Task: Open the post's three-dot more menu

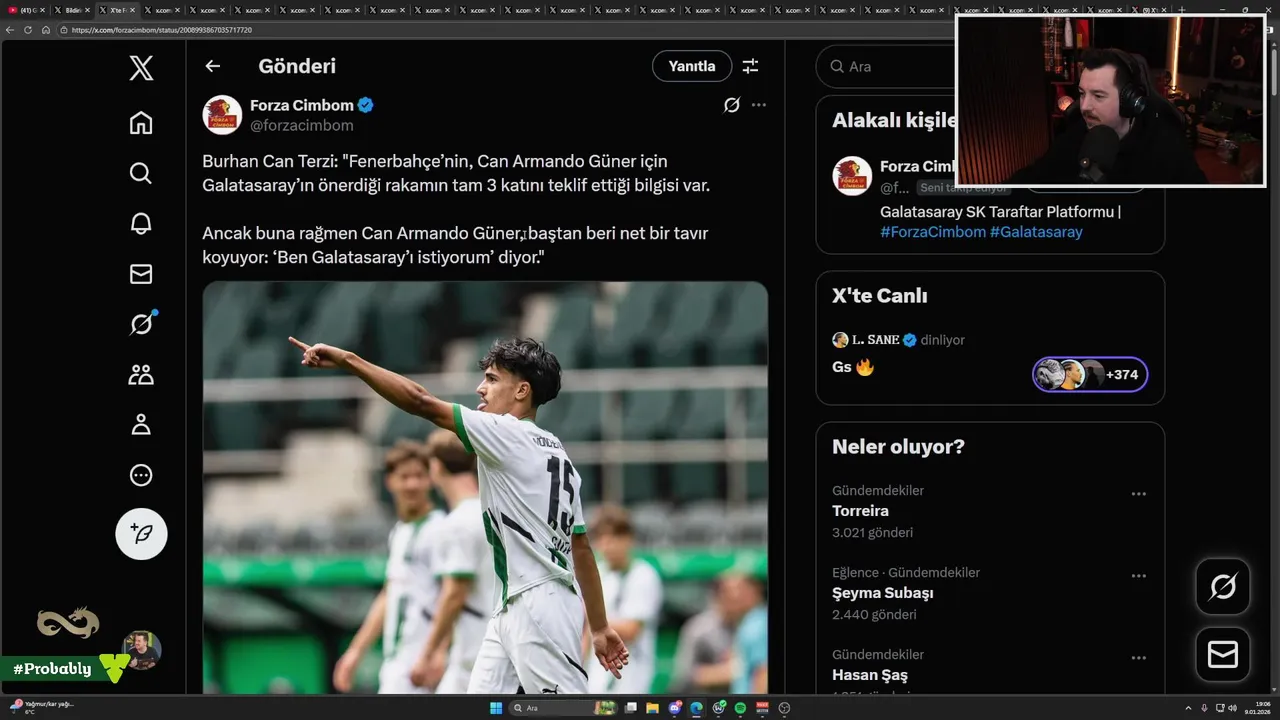Action: [759, 105]
